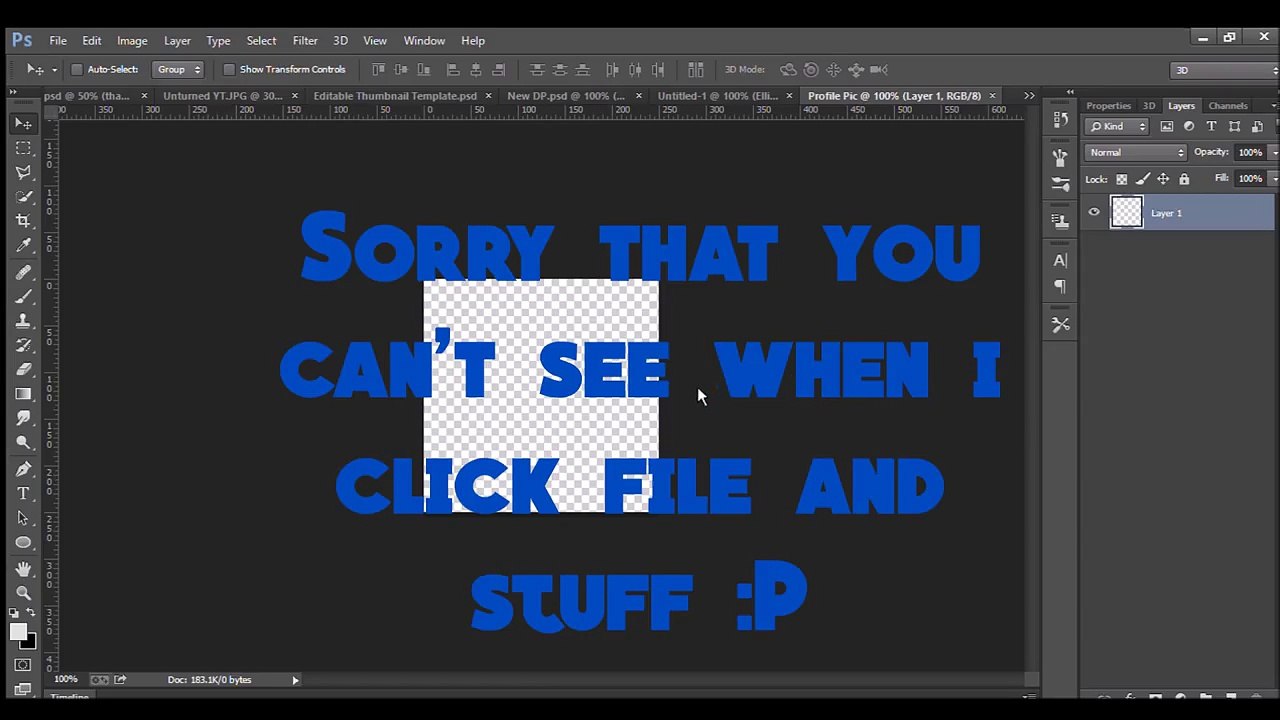Screen dimensions: 1280x720
Task: Expand the Opacity slider dropdown arrow
Action: click(1272, 153)
